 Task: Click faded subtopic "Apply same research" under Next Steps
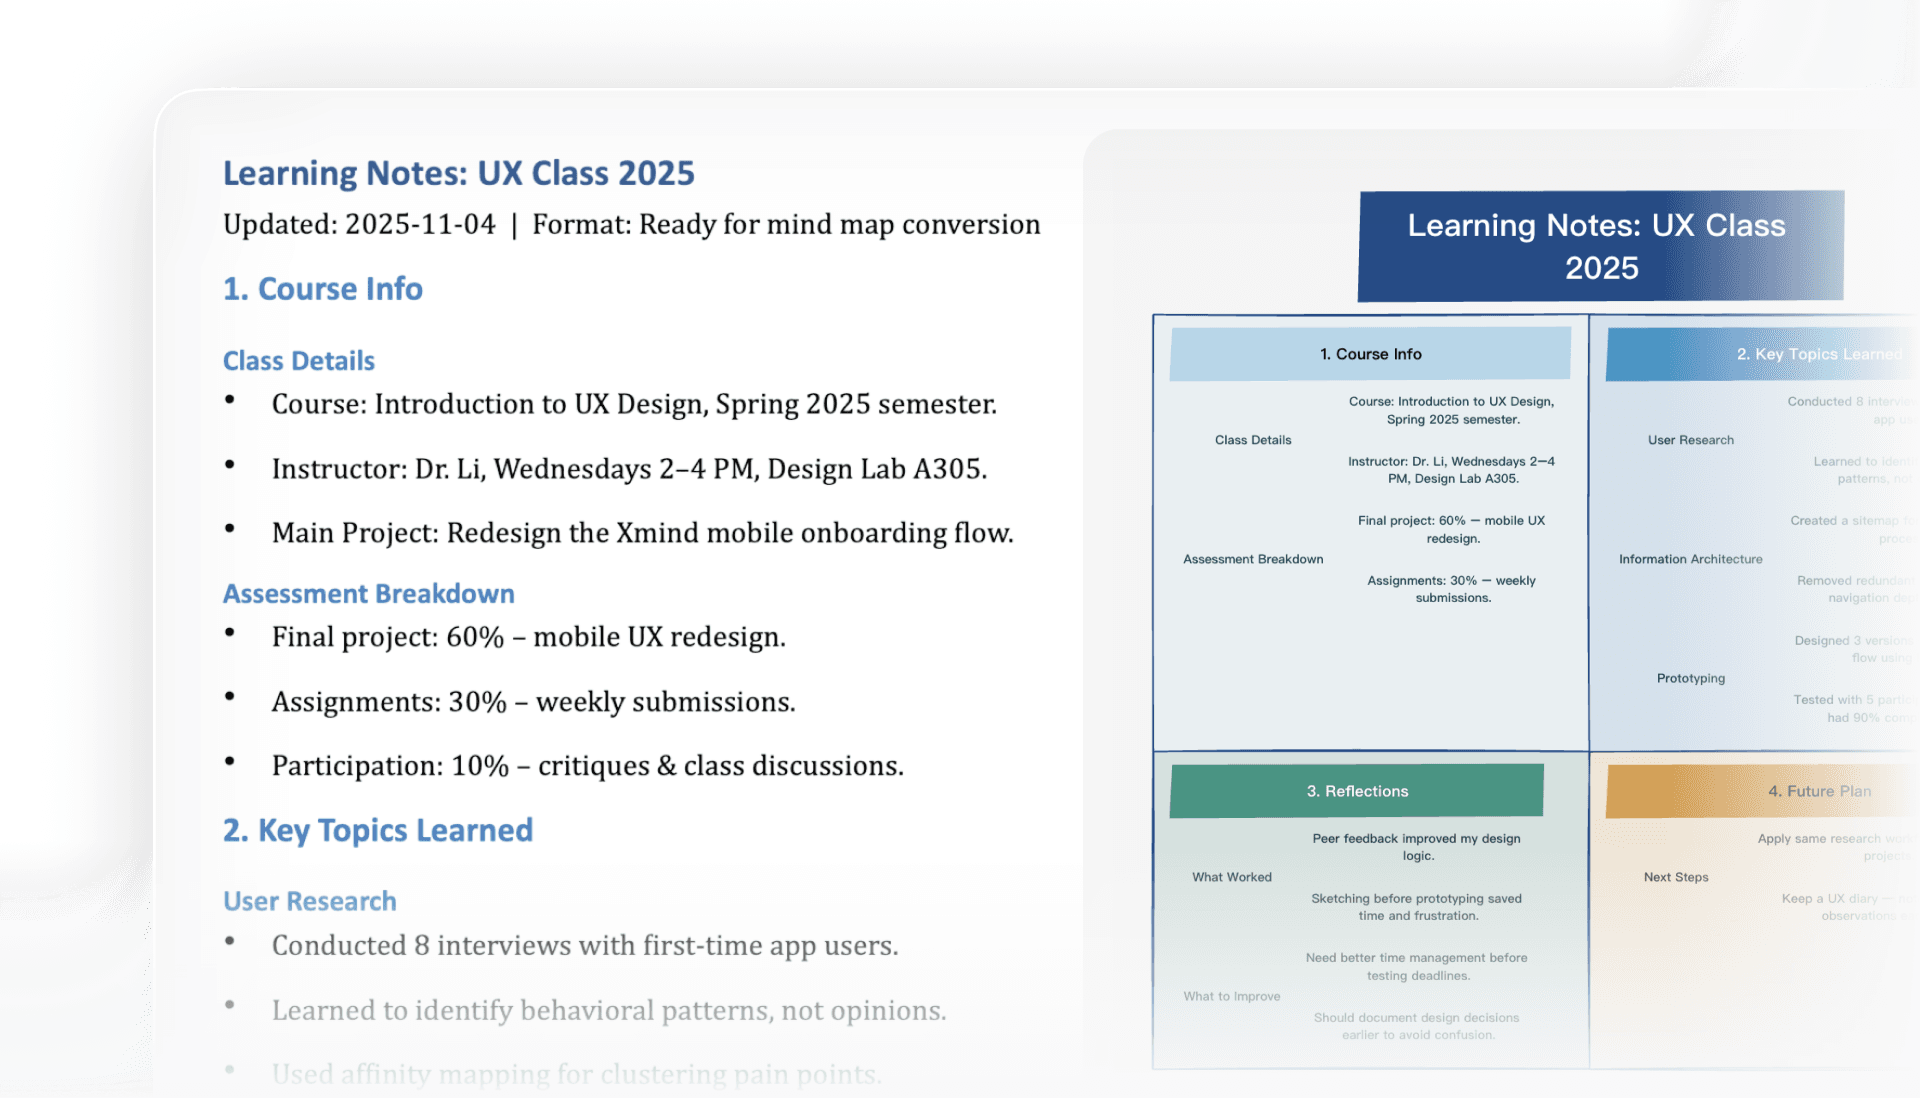pos(1836,847)
